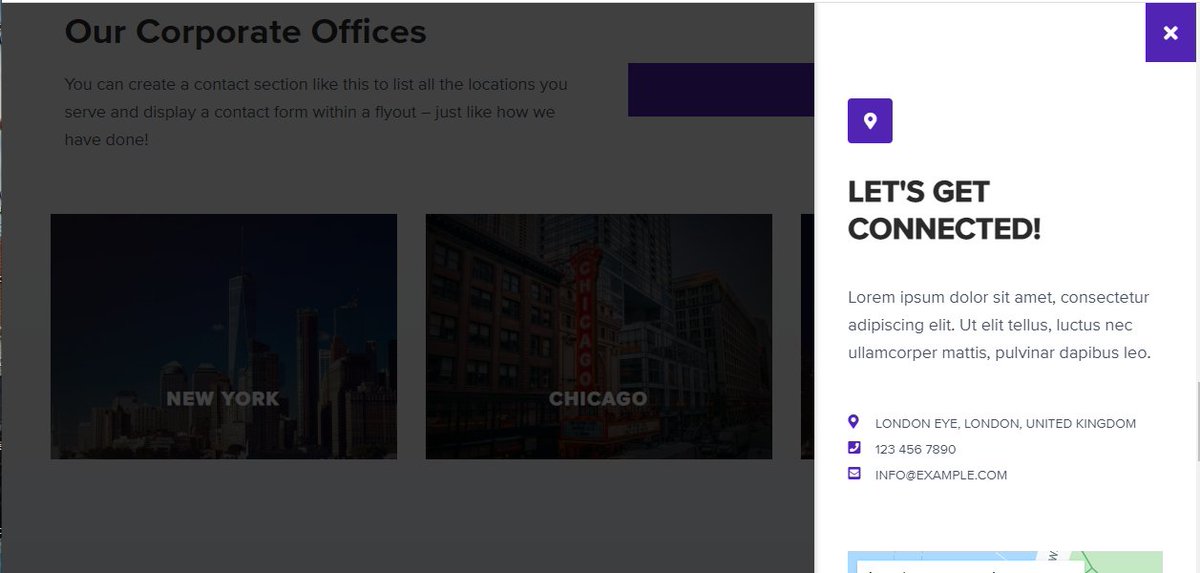Click the map preview at the flyout bottom
Image resolution: width=1200 pixels, height=573 pixels.
1005,562
